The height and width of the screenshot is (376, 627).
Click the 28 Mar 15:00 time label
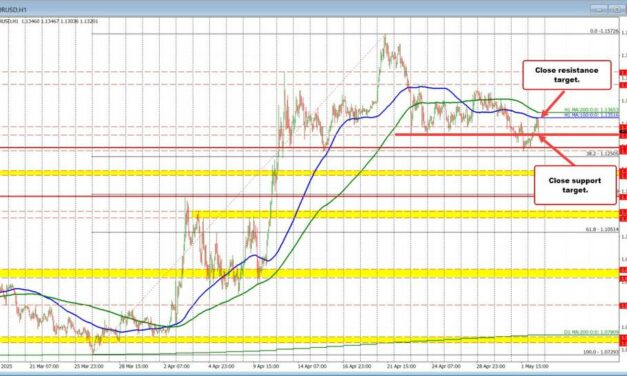coord(134,366)
